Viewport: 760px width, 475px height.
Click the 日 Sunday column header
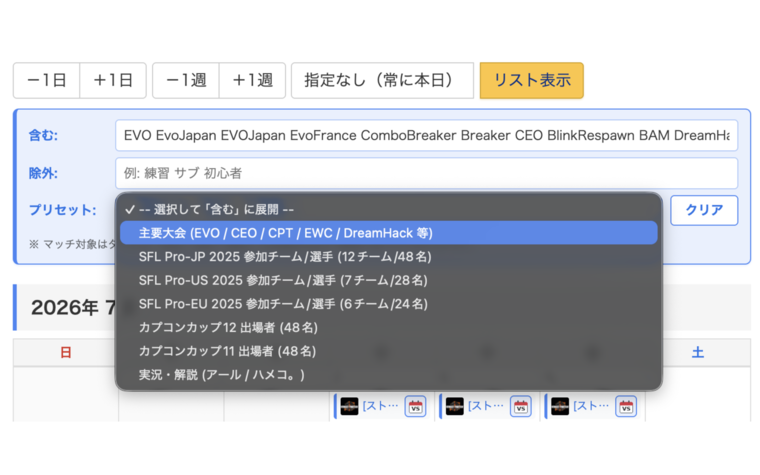pos(66,352)
